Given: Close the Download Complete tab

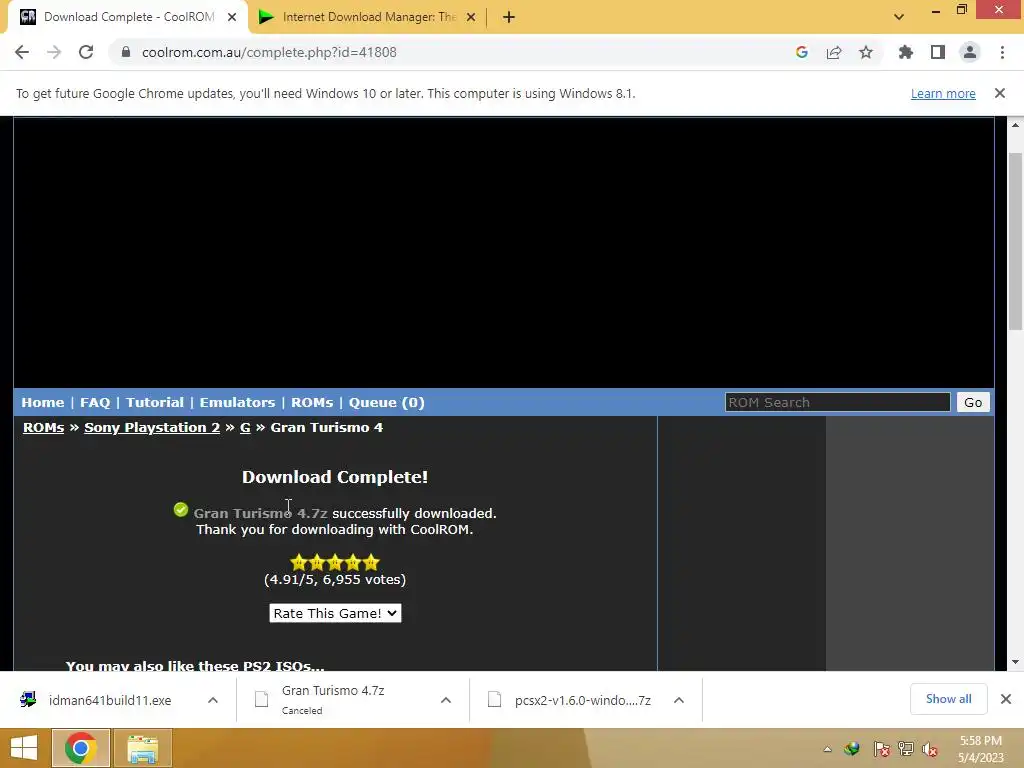Looking at the screenshot, I should pyautogui.click(x=232, y=17).
